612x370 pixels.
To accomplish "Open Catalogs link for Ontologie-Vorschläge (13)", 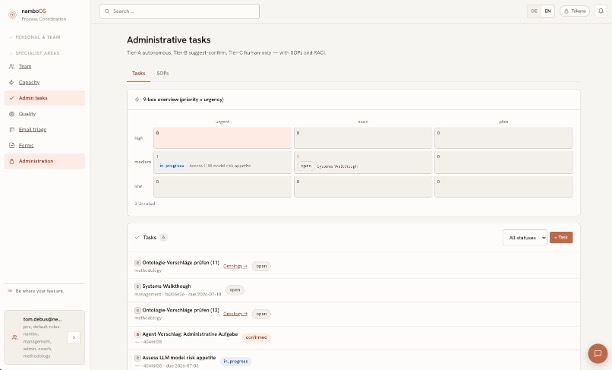I will coord(235,313).
